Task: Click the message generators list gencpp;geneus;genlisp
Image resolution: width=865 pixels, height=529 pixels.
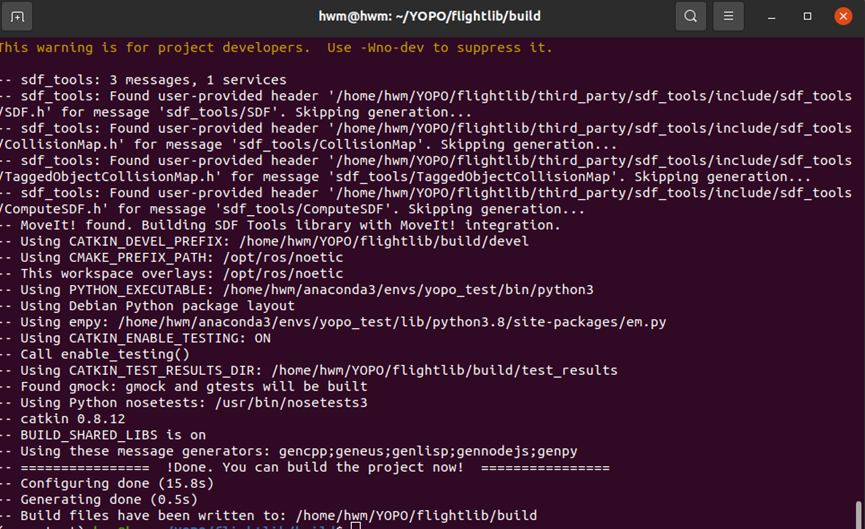Action: (x=428, y=451)
